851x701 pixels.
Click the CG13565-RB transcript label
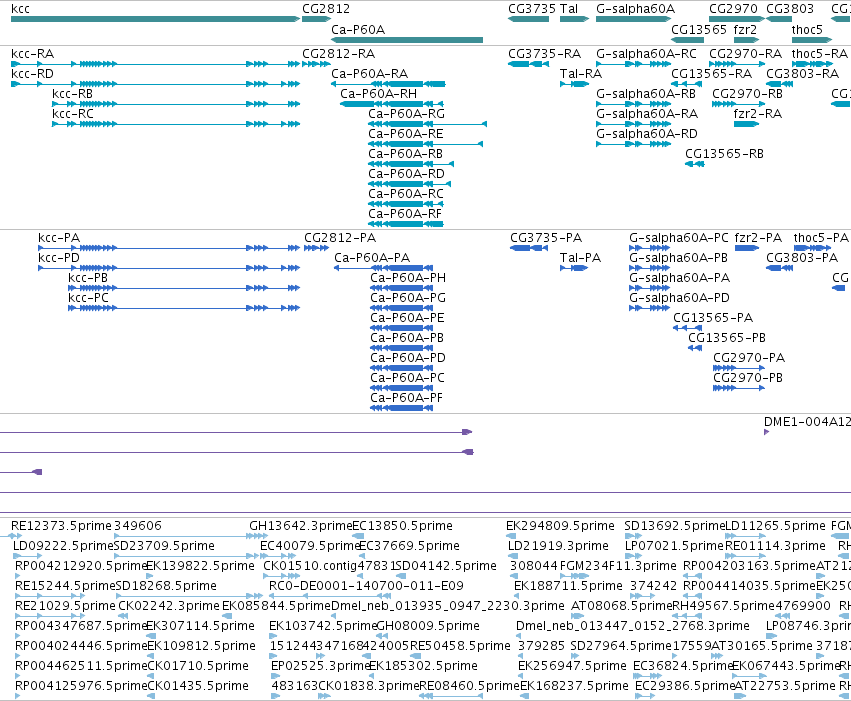coord(725,155)
